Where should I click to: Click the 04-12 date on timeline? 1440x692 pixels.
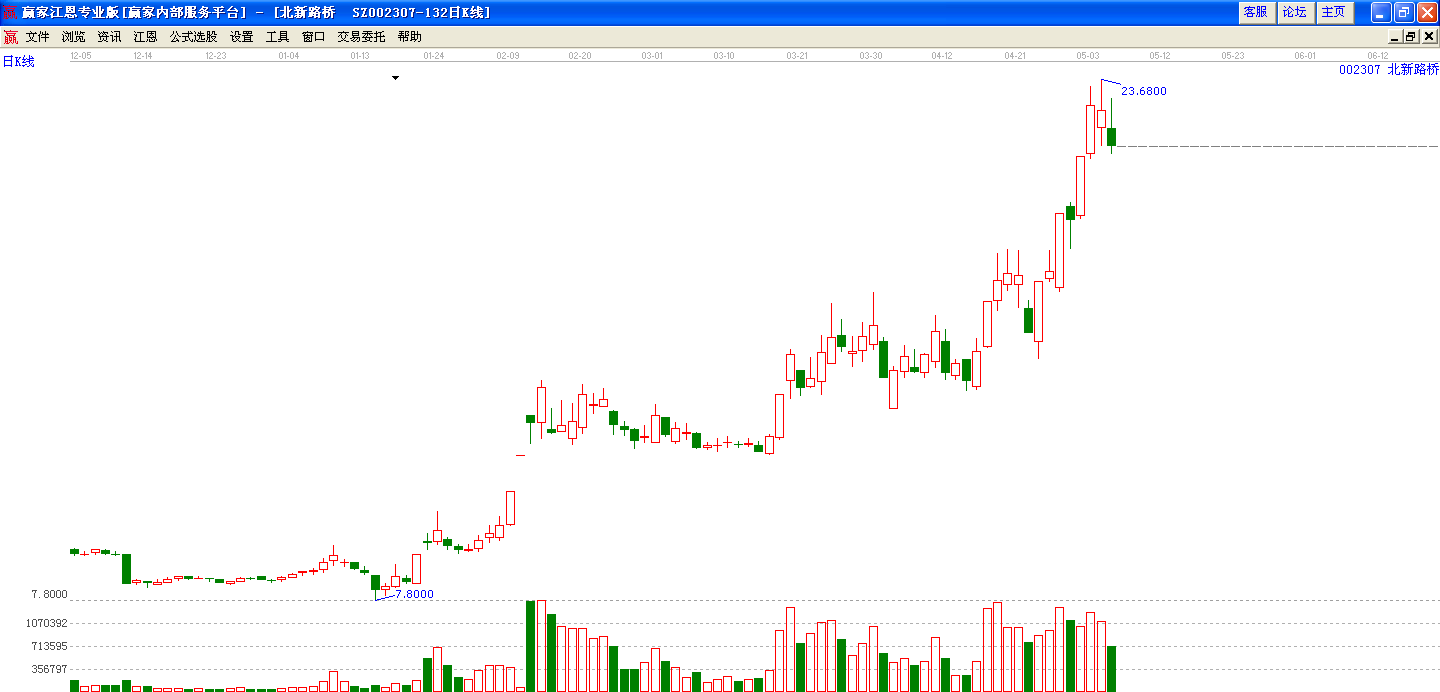pos(942,56)
